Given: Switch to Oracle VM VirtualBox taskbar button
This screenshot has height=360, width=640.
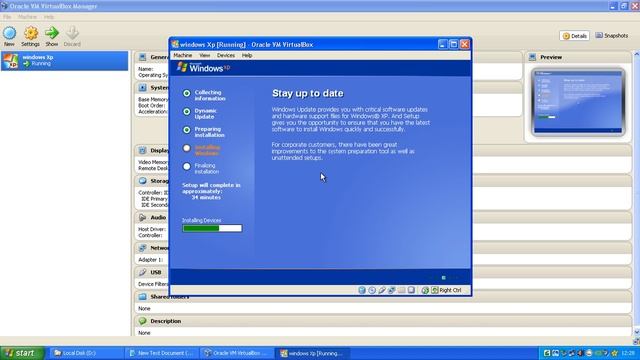Looking at the screenshot, I should pos(237,353).
